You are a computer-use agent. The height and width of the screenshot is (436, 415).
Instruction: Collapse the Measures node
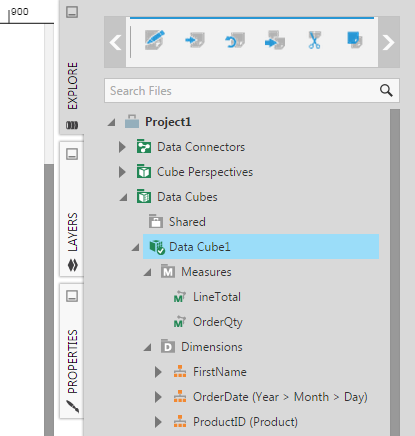tap(147, 272)
